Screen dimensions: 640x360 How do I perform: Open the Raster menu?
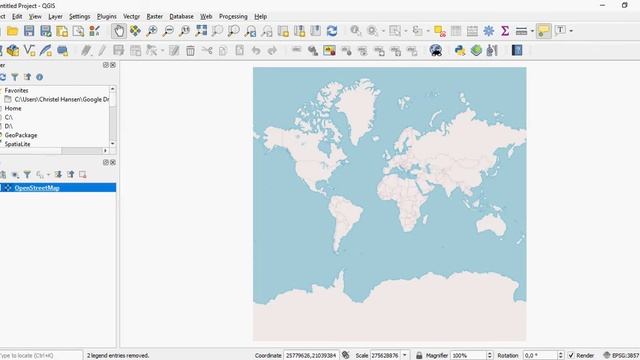coord(155,17)
